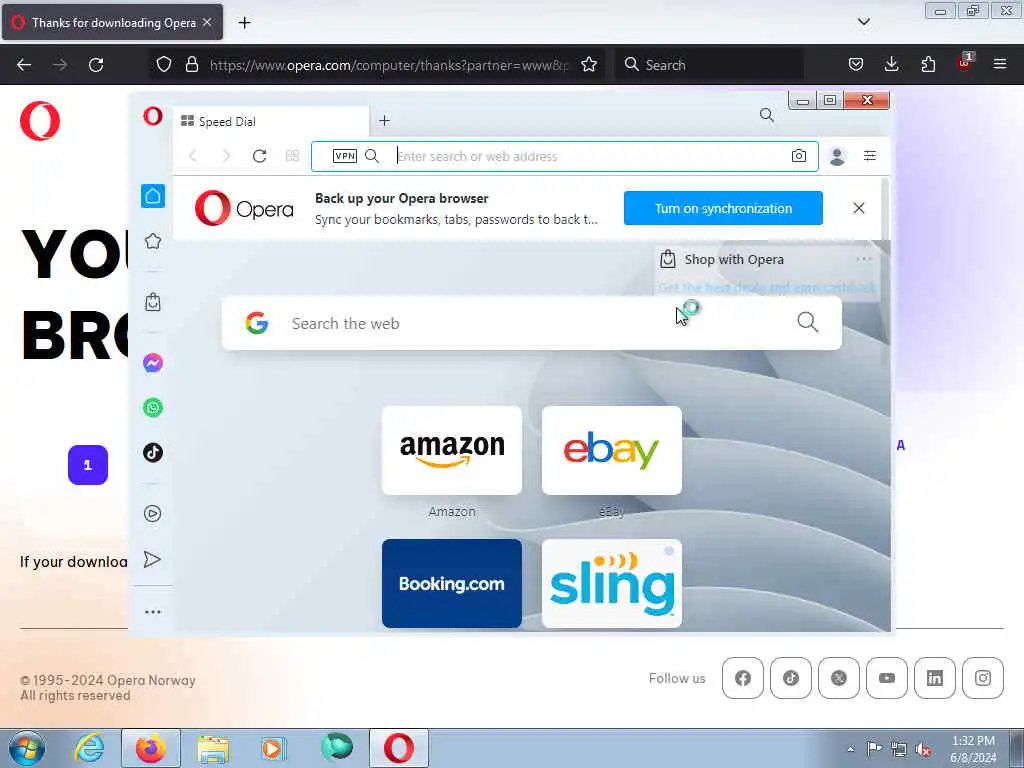Open a new tab in Opera
The height and width of the screenshot is (768, 1024).
tap(385, 120)
